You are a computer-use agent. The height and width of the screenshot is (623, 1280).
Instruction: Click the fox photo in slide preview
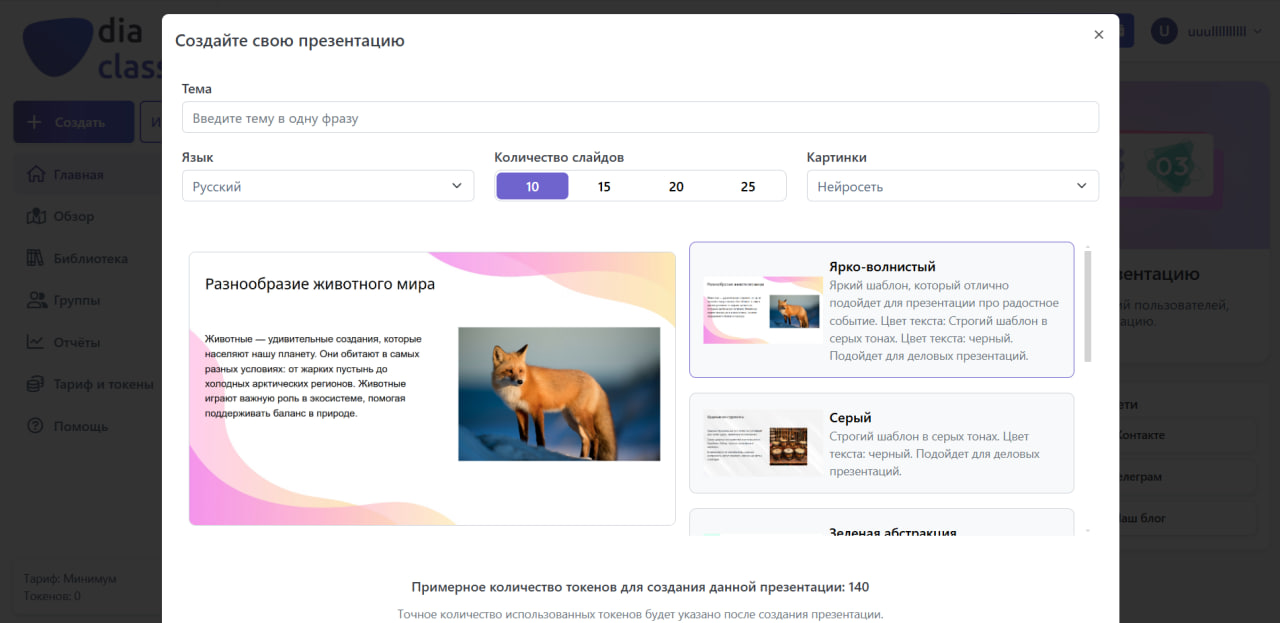559,394
